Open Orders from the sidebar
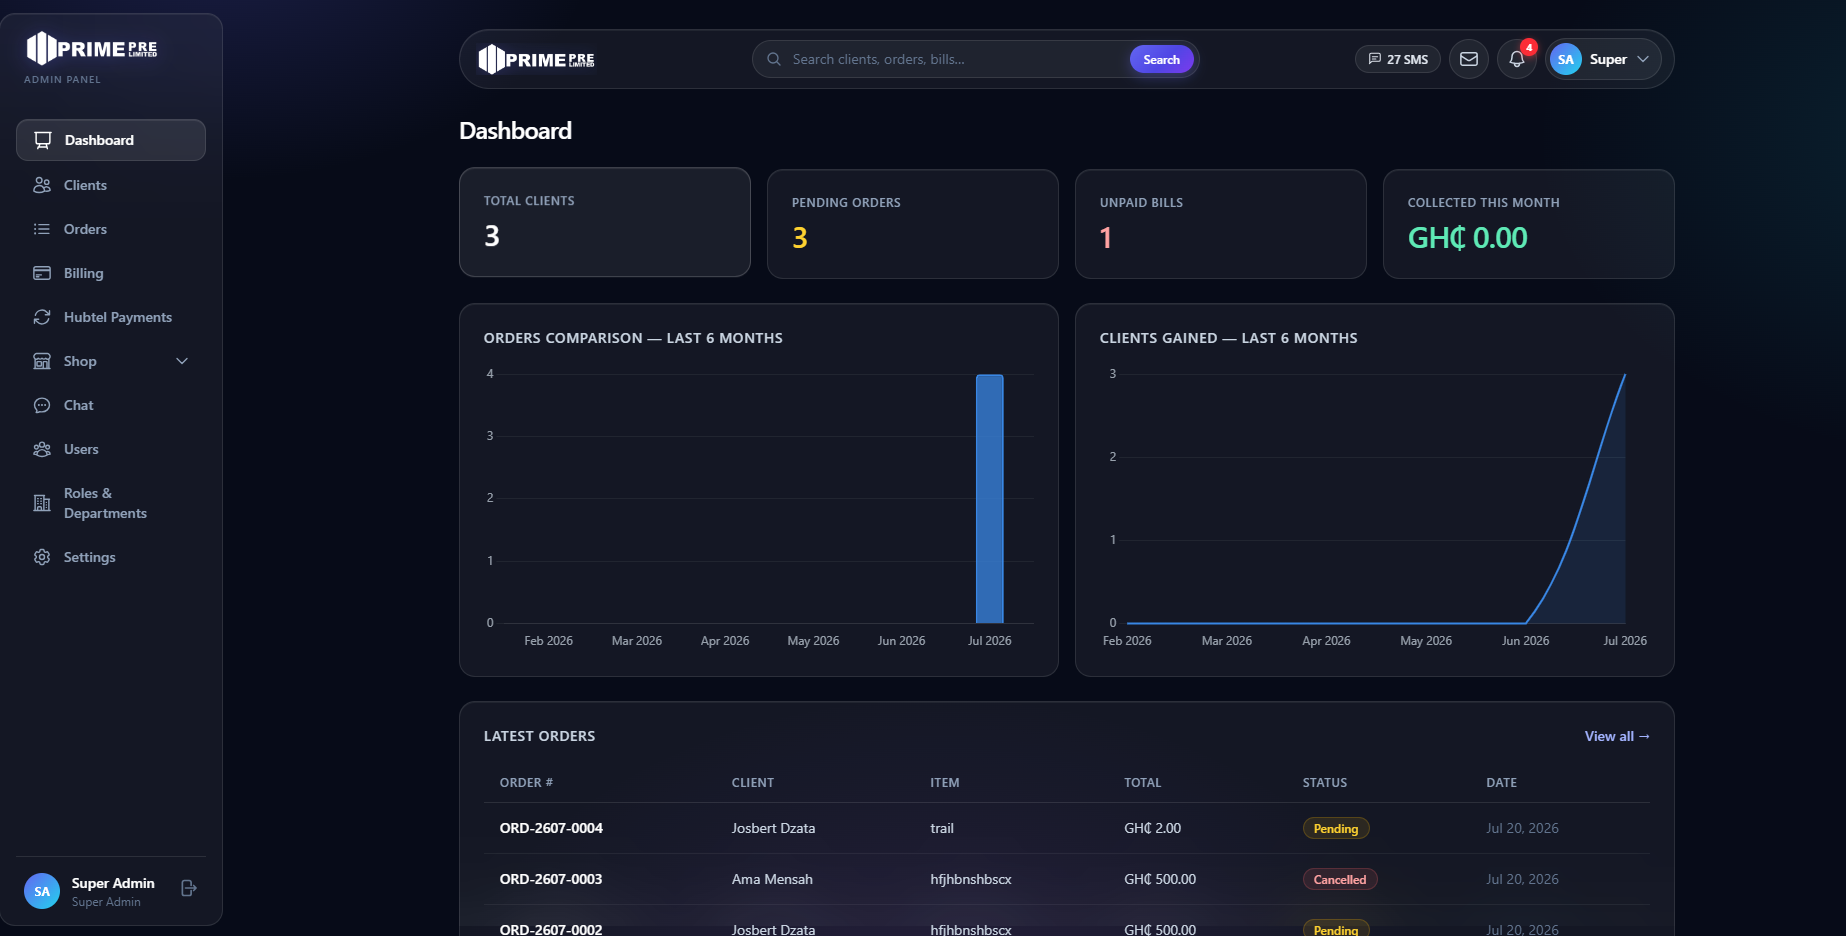Screen dimensions: 1846x936 (x=111, y=229)
